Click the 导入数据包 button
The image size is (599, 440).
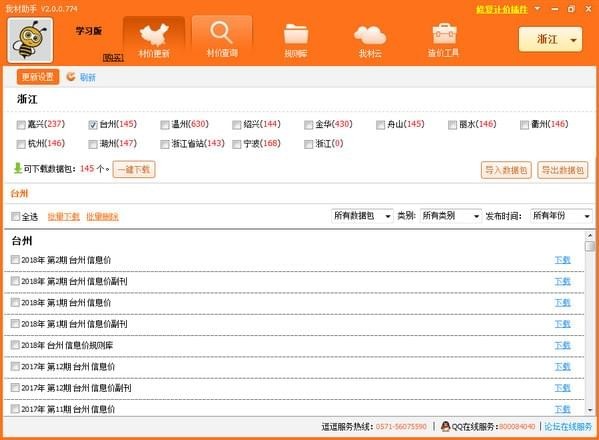click(506, 170)
